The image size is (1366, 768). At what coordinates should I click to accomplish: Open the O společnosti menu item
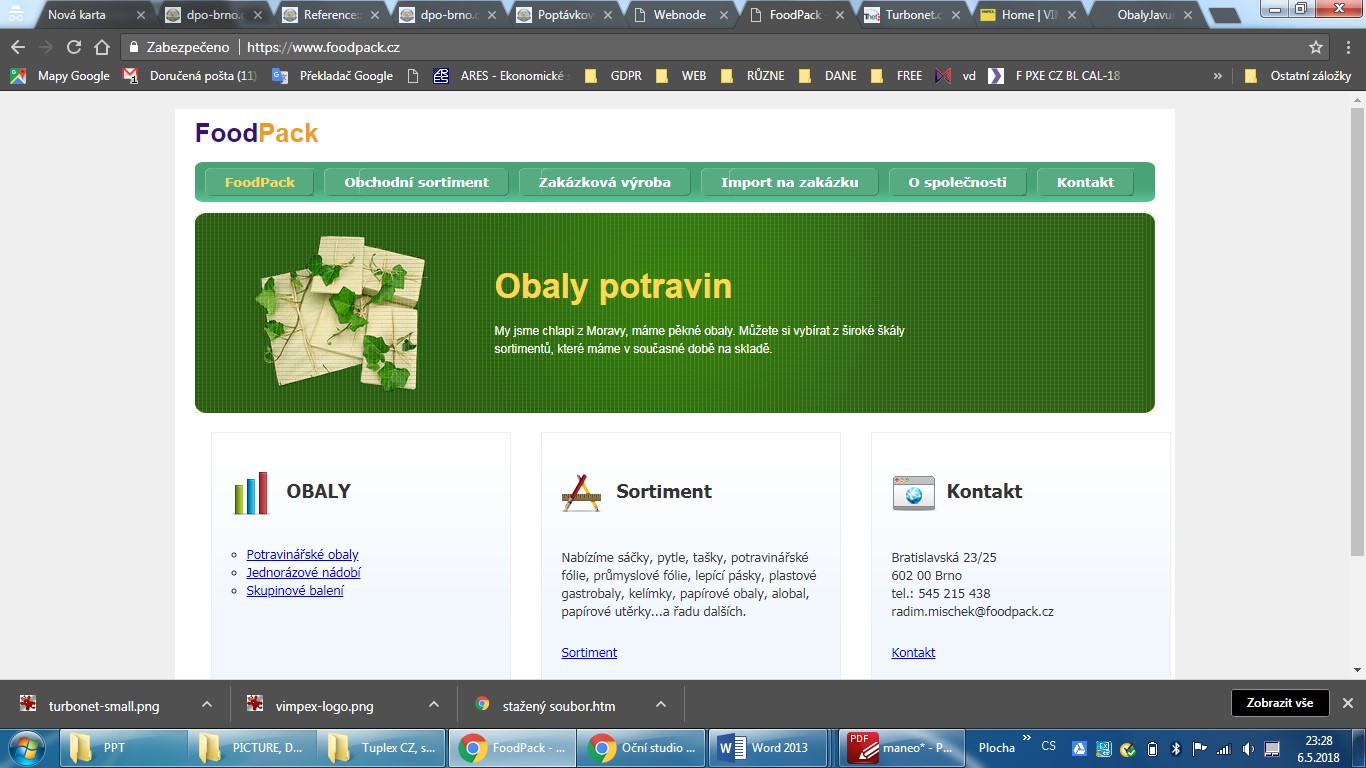coord(957,182)
